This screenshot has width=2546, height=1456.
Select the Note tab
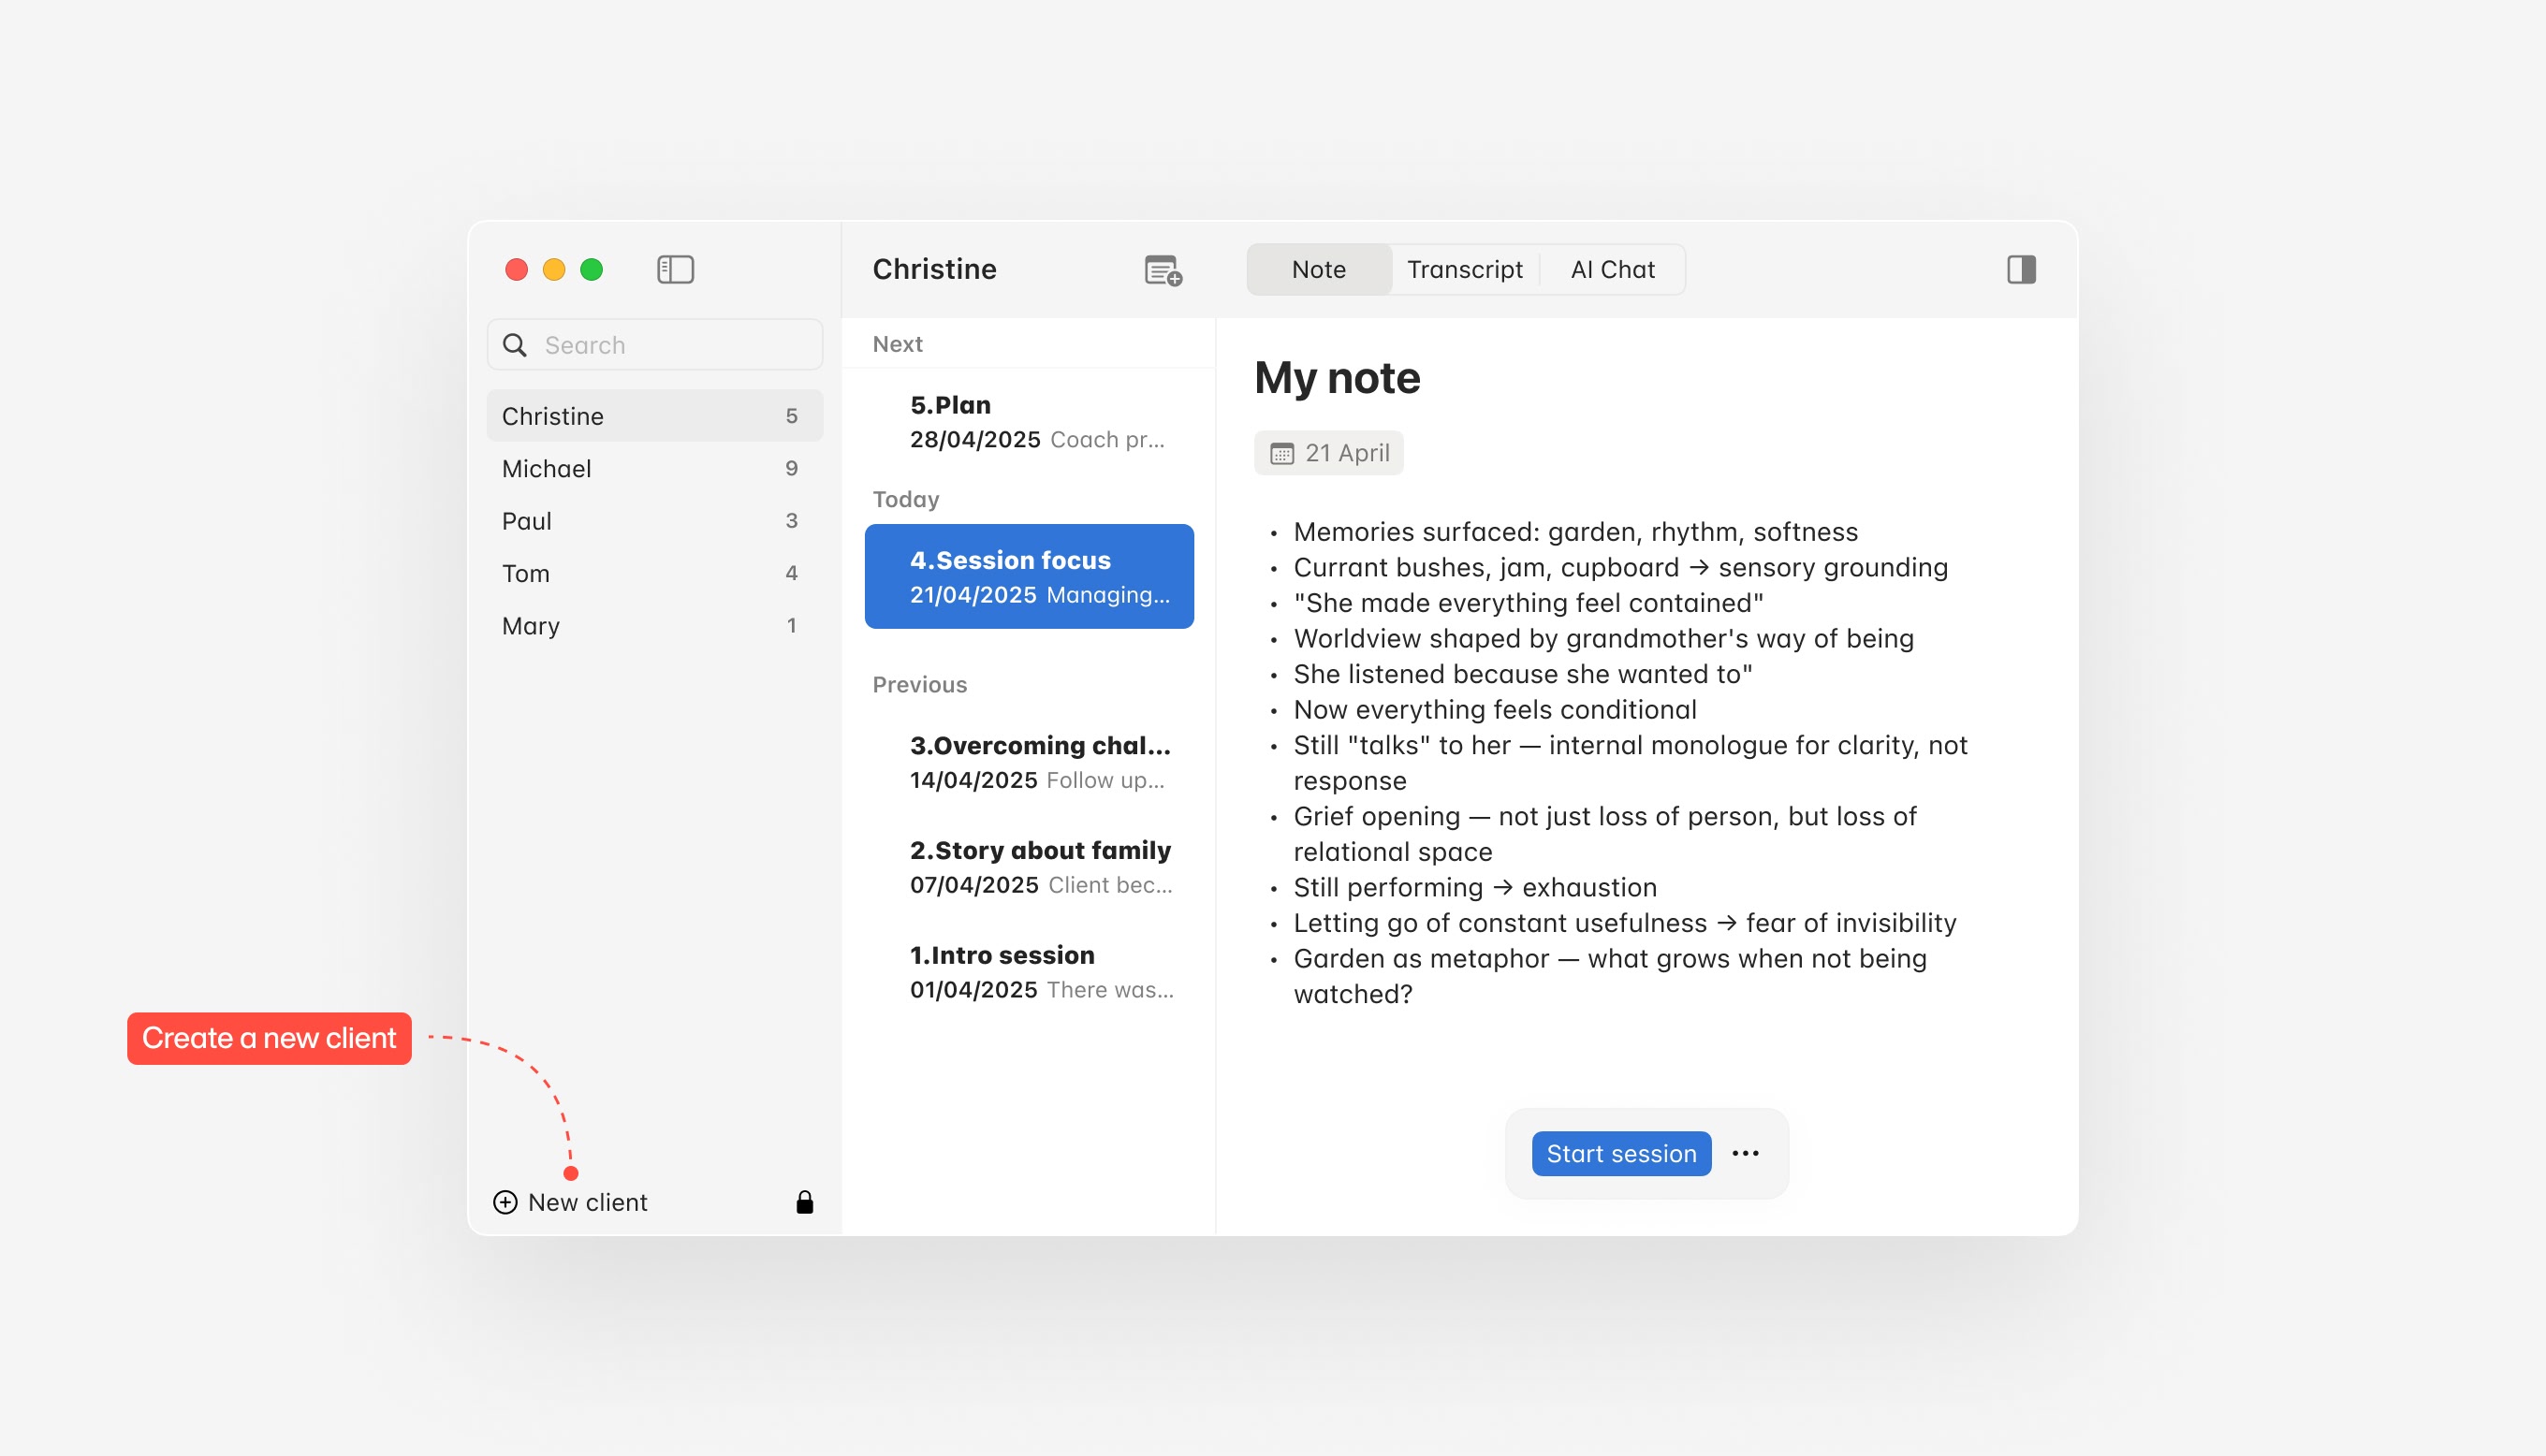(x=1318, y=269)
